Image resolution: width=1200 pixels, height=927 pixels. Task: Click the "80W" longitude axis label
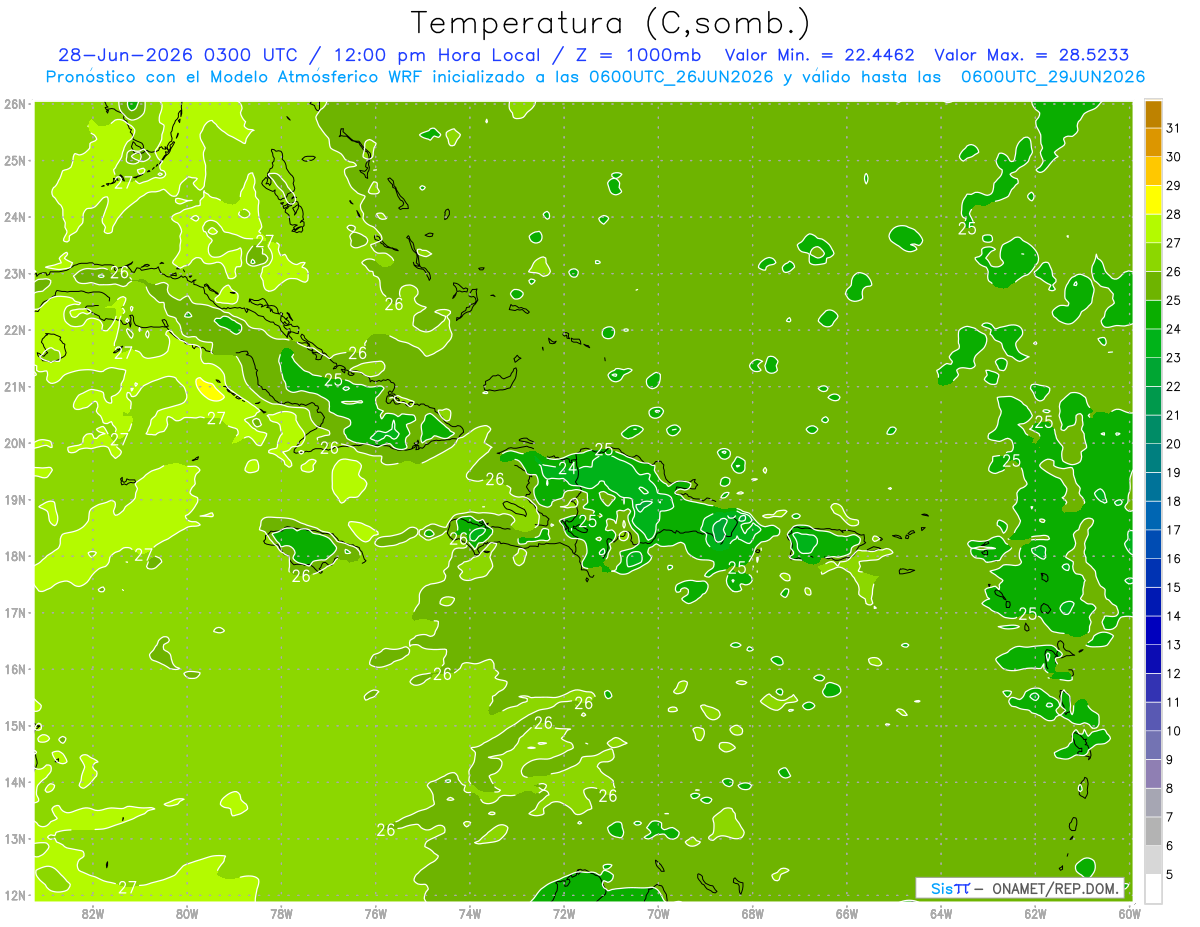point(187,913)
